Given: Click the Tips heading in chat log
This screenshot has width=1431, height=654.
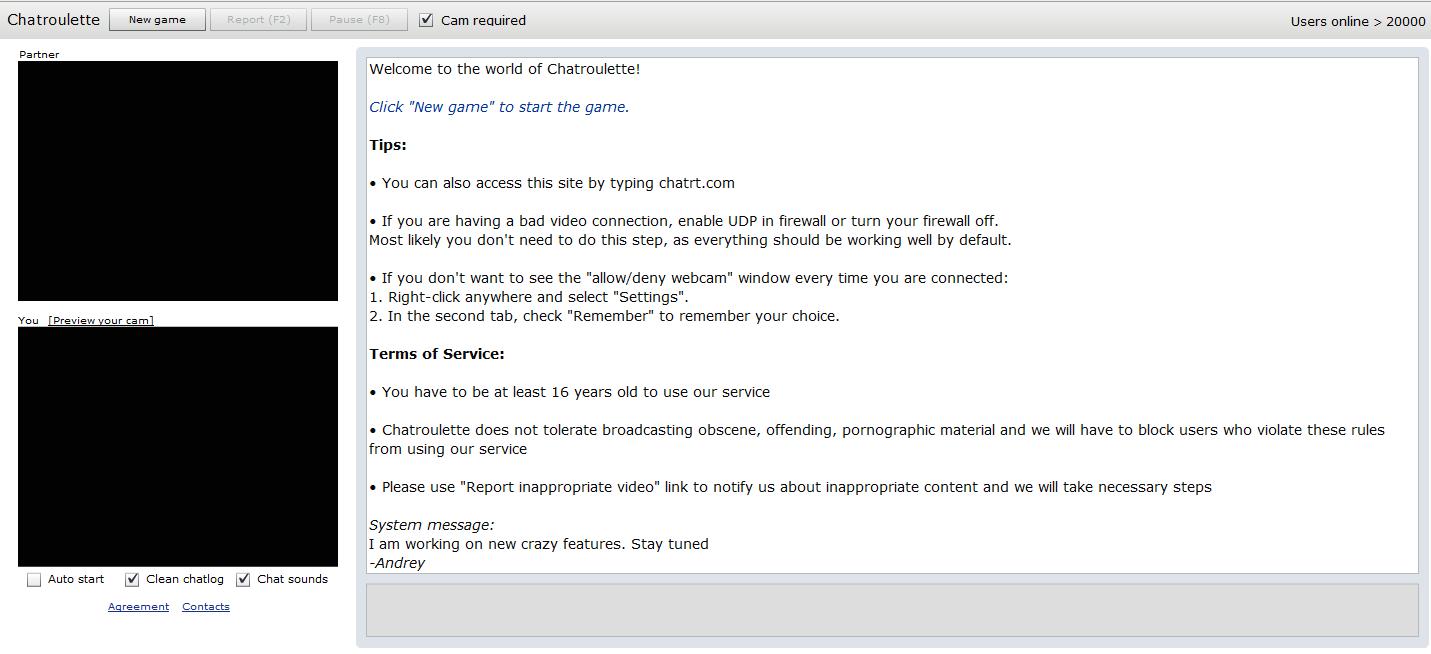Looking at the screenshot, I should pyautogui.click(x=388, y=145).
